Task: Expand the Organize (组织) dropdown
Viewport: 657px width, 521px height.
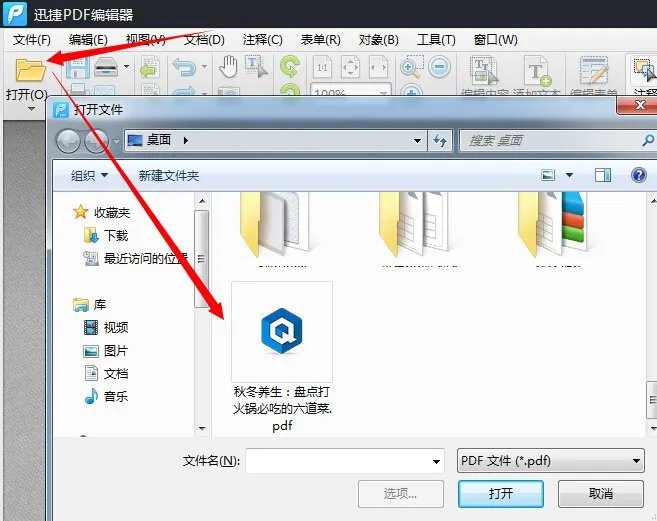Action: 89,175
